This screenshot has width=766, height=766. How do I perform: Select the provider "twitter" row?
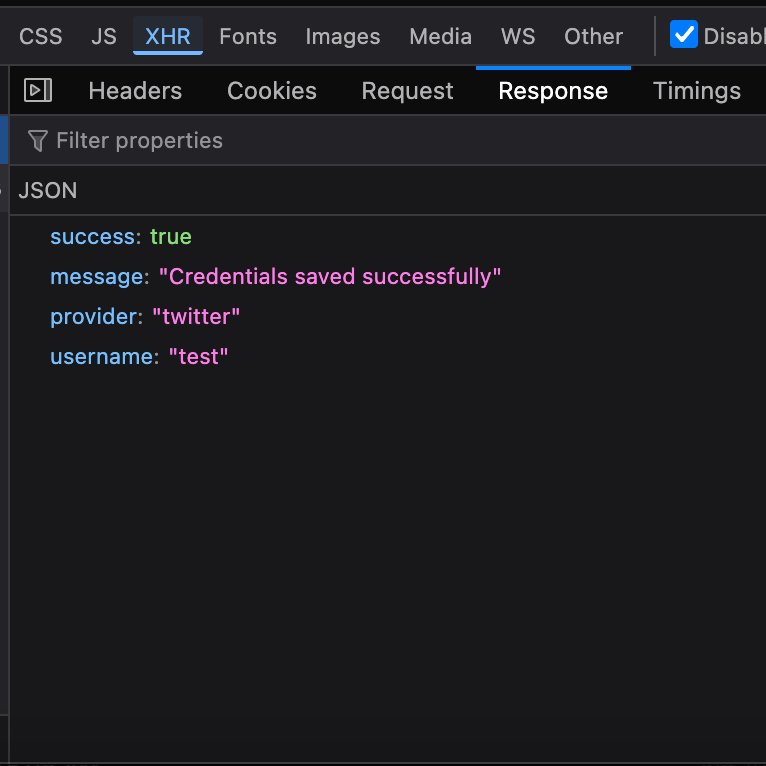(387, 317)
